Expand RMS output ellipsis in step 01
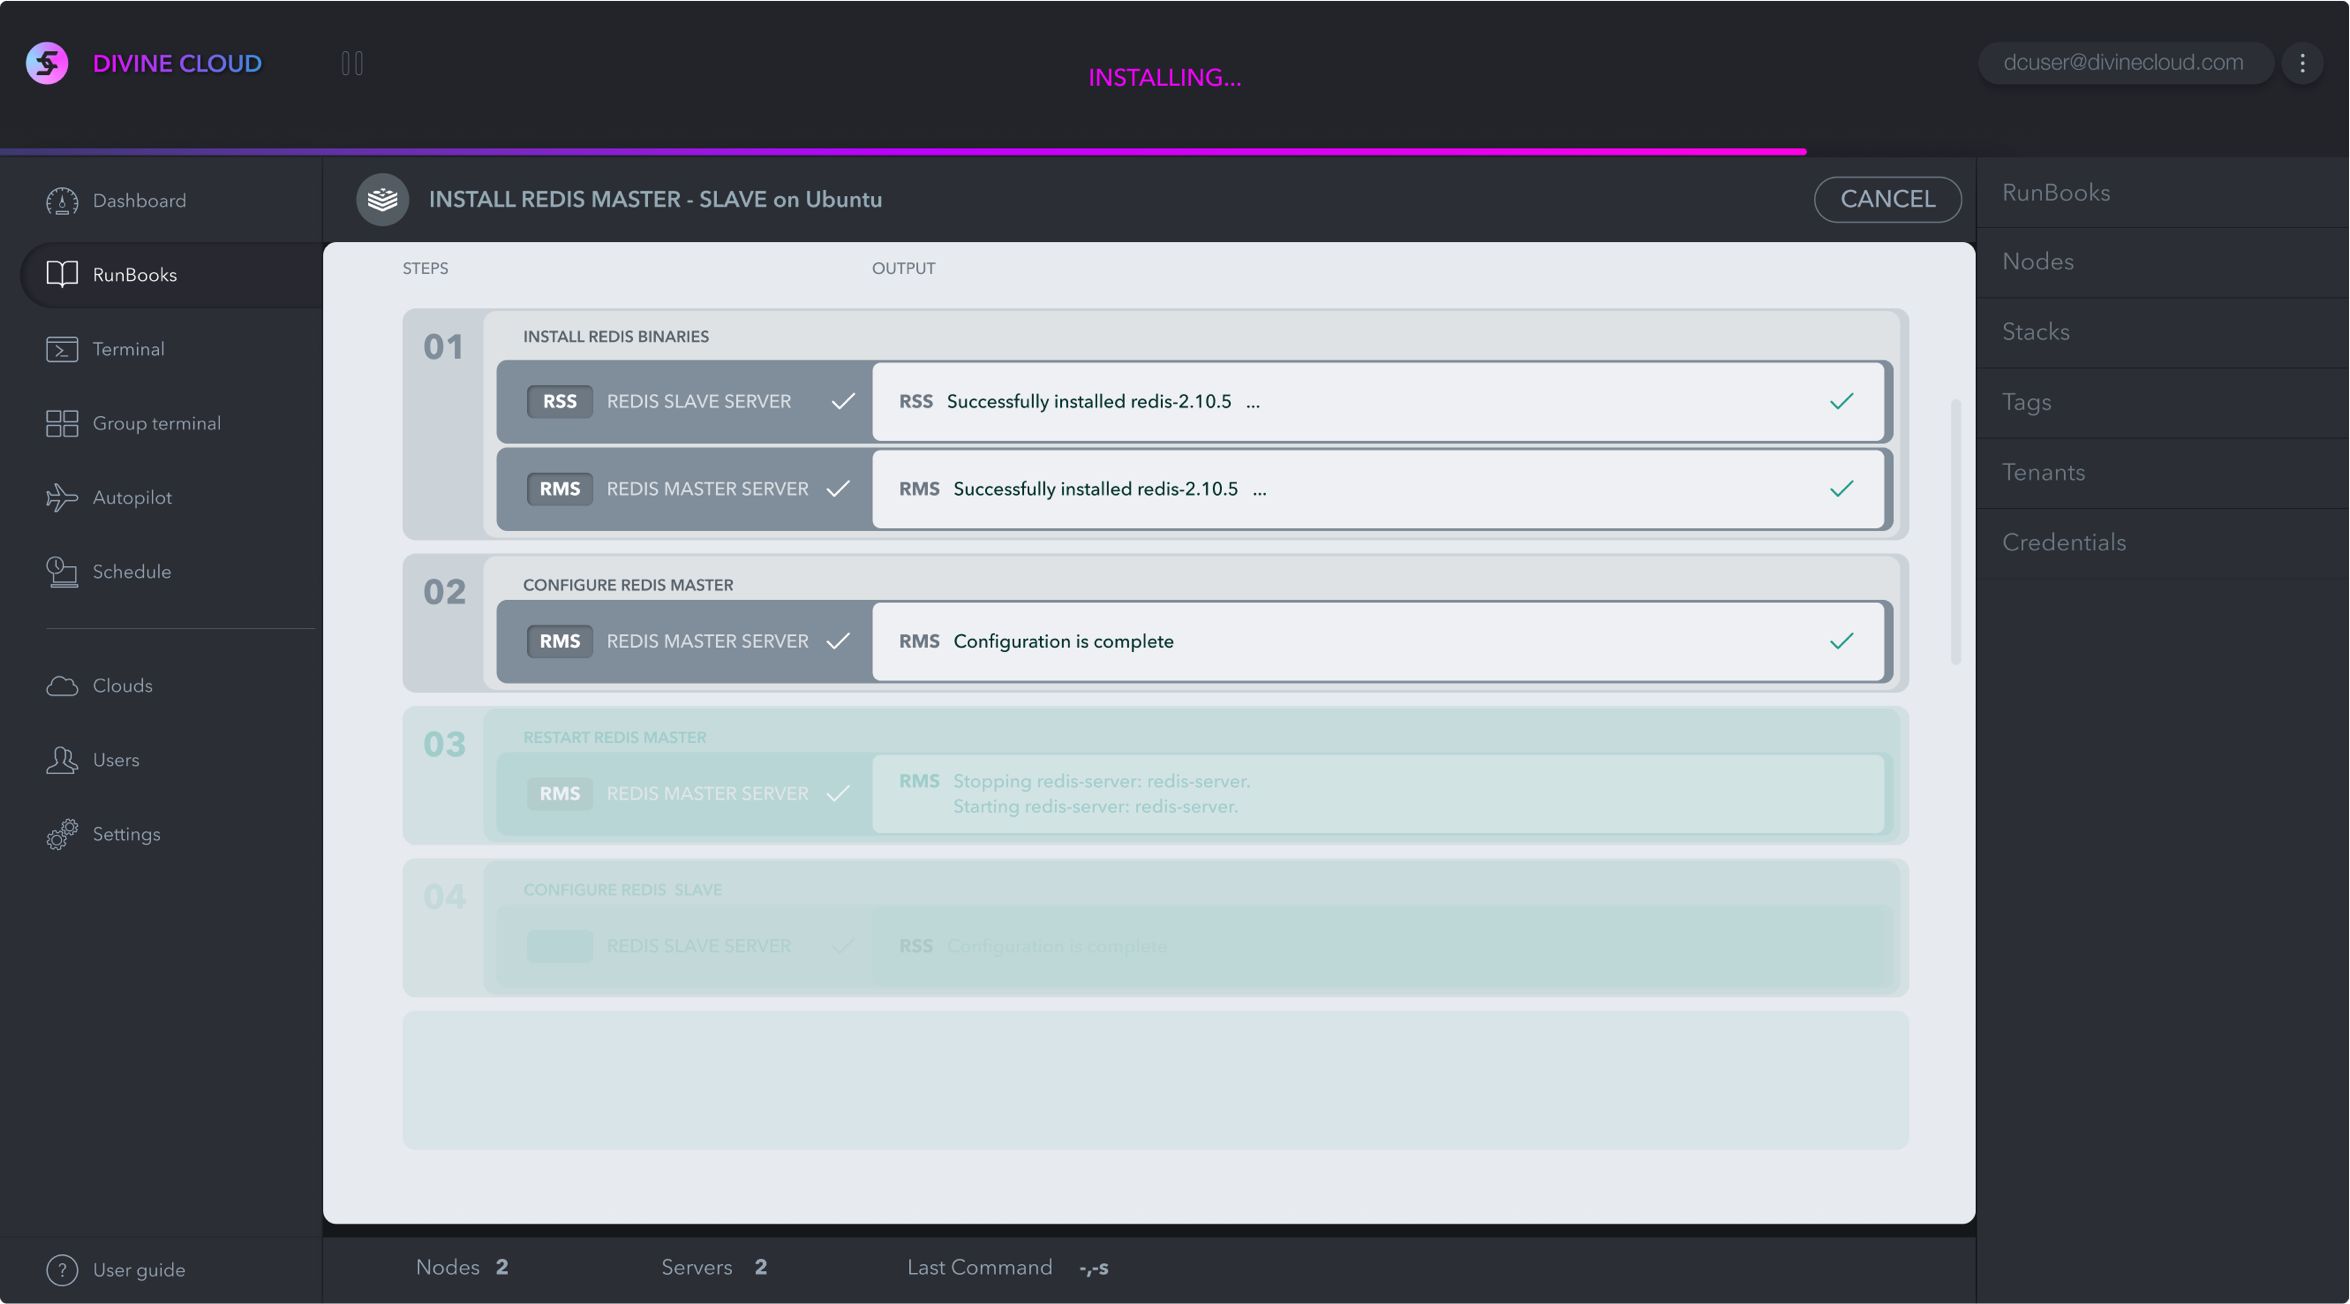Screen dimensions: 2350x1304 tap(1259, 490)
